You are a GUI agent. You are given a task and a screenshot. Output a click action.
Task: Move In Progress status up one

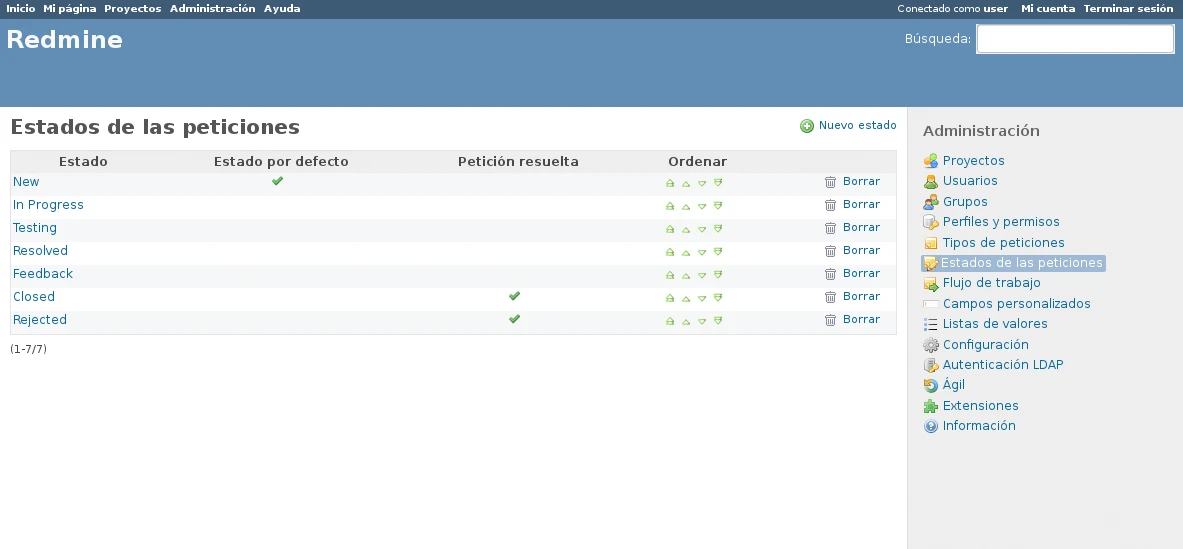pos(686,206)
